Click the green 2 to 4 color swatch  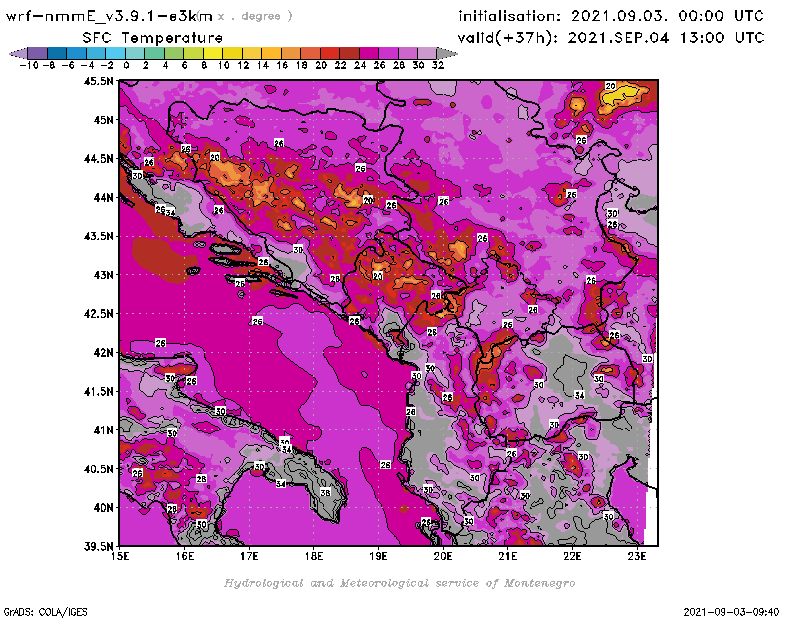154,53
